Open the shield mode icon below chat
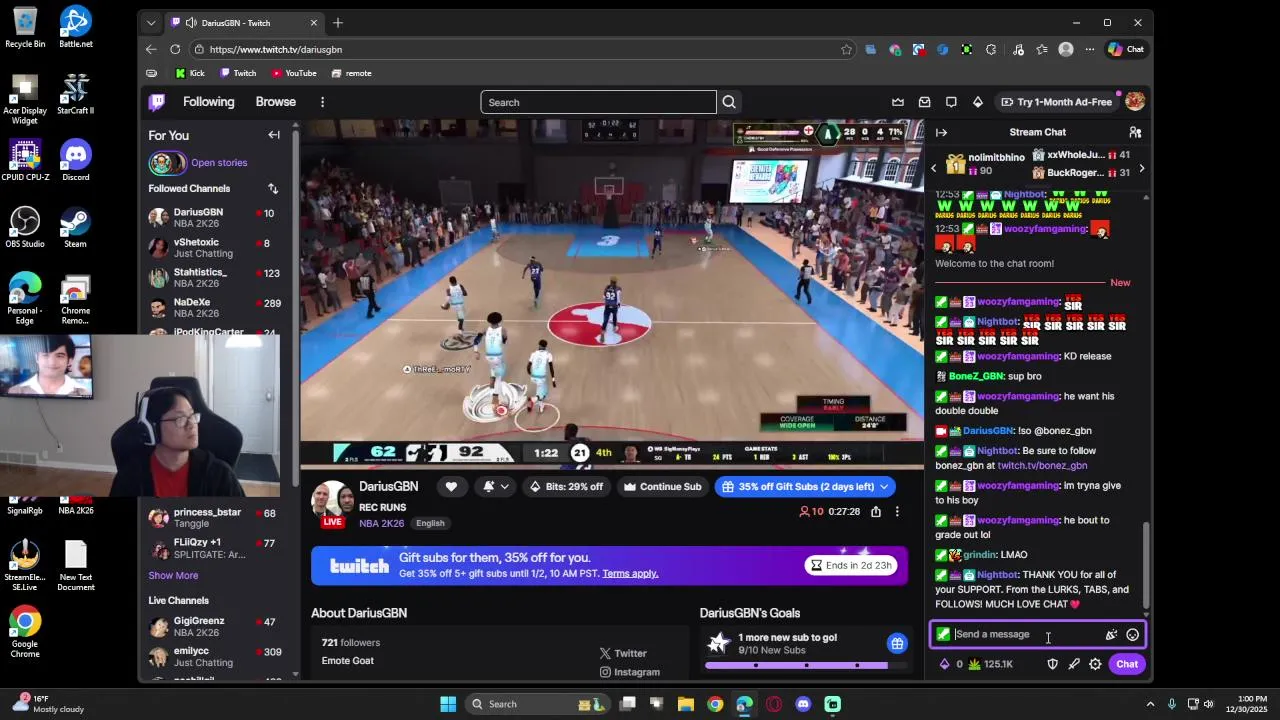1280x720 pixels. [1052, 664]
